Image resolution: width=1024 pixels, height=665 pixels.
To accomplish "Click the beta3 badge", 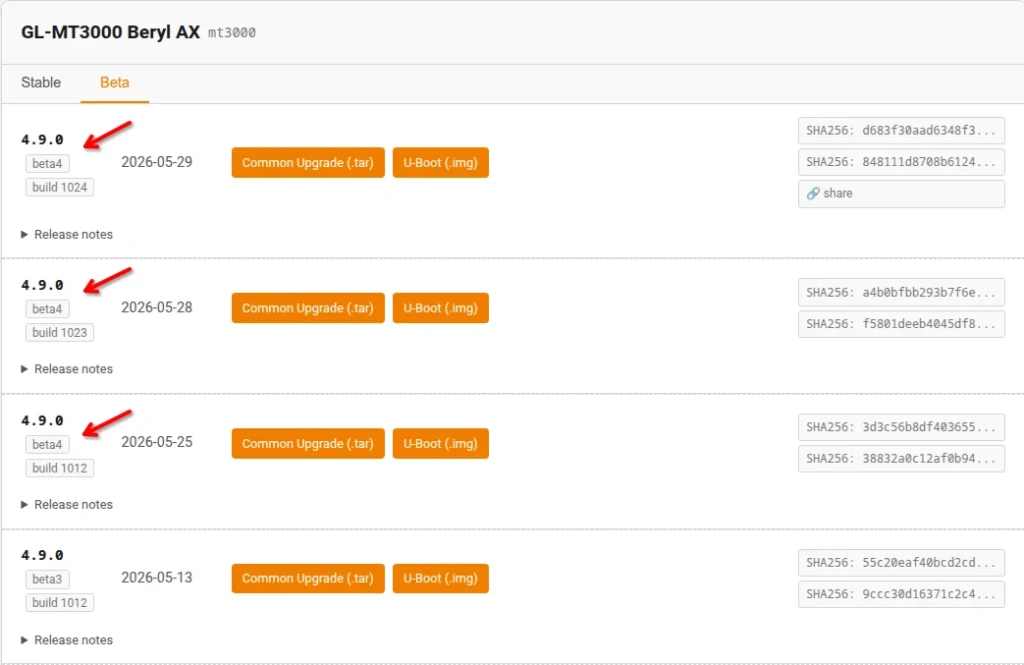I will [47, 579].
